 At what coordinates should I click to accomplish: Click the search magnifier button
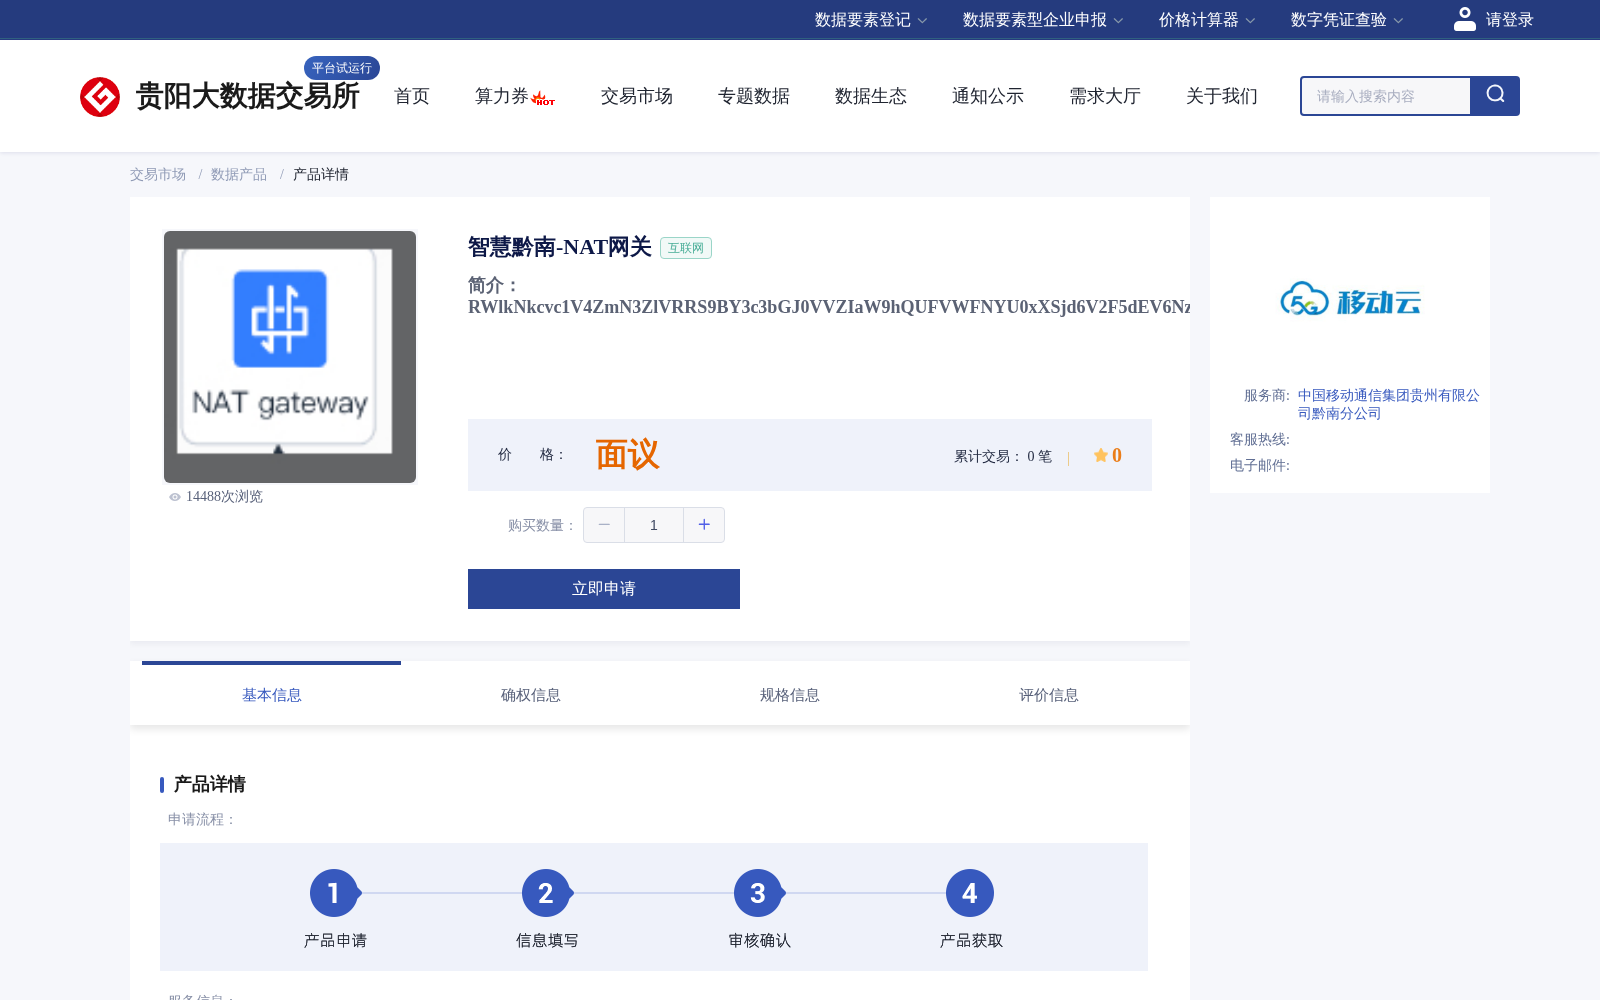1495,96
